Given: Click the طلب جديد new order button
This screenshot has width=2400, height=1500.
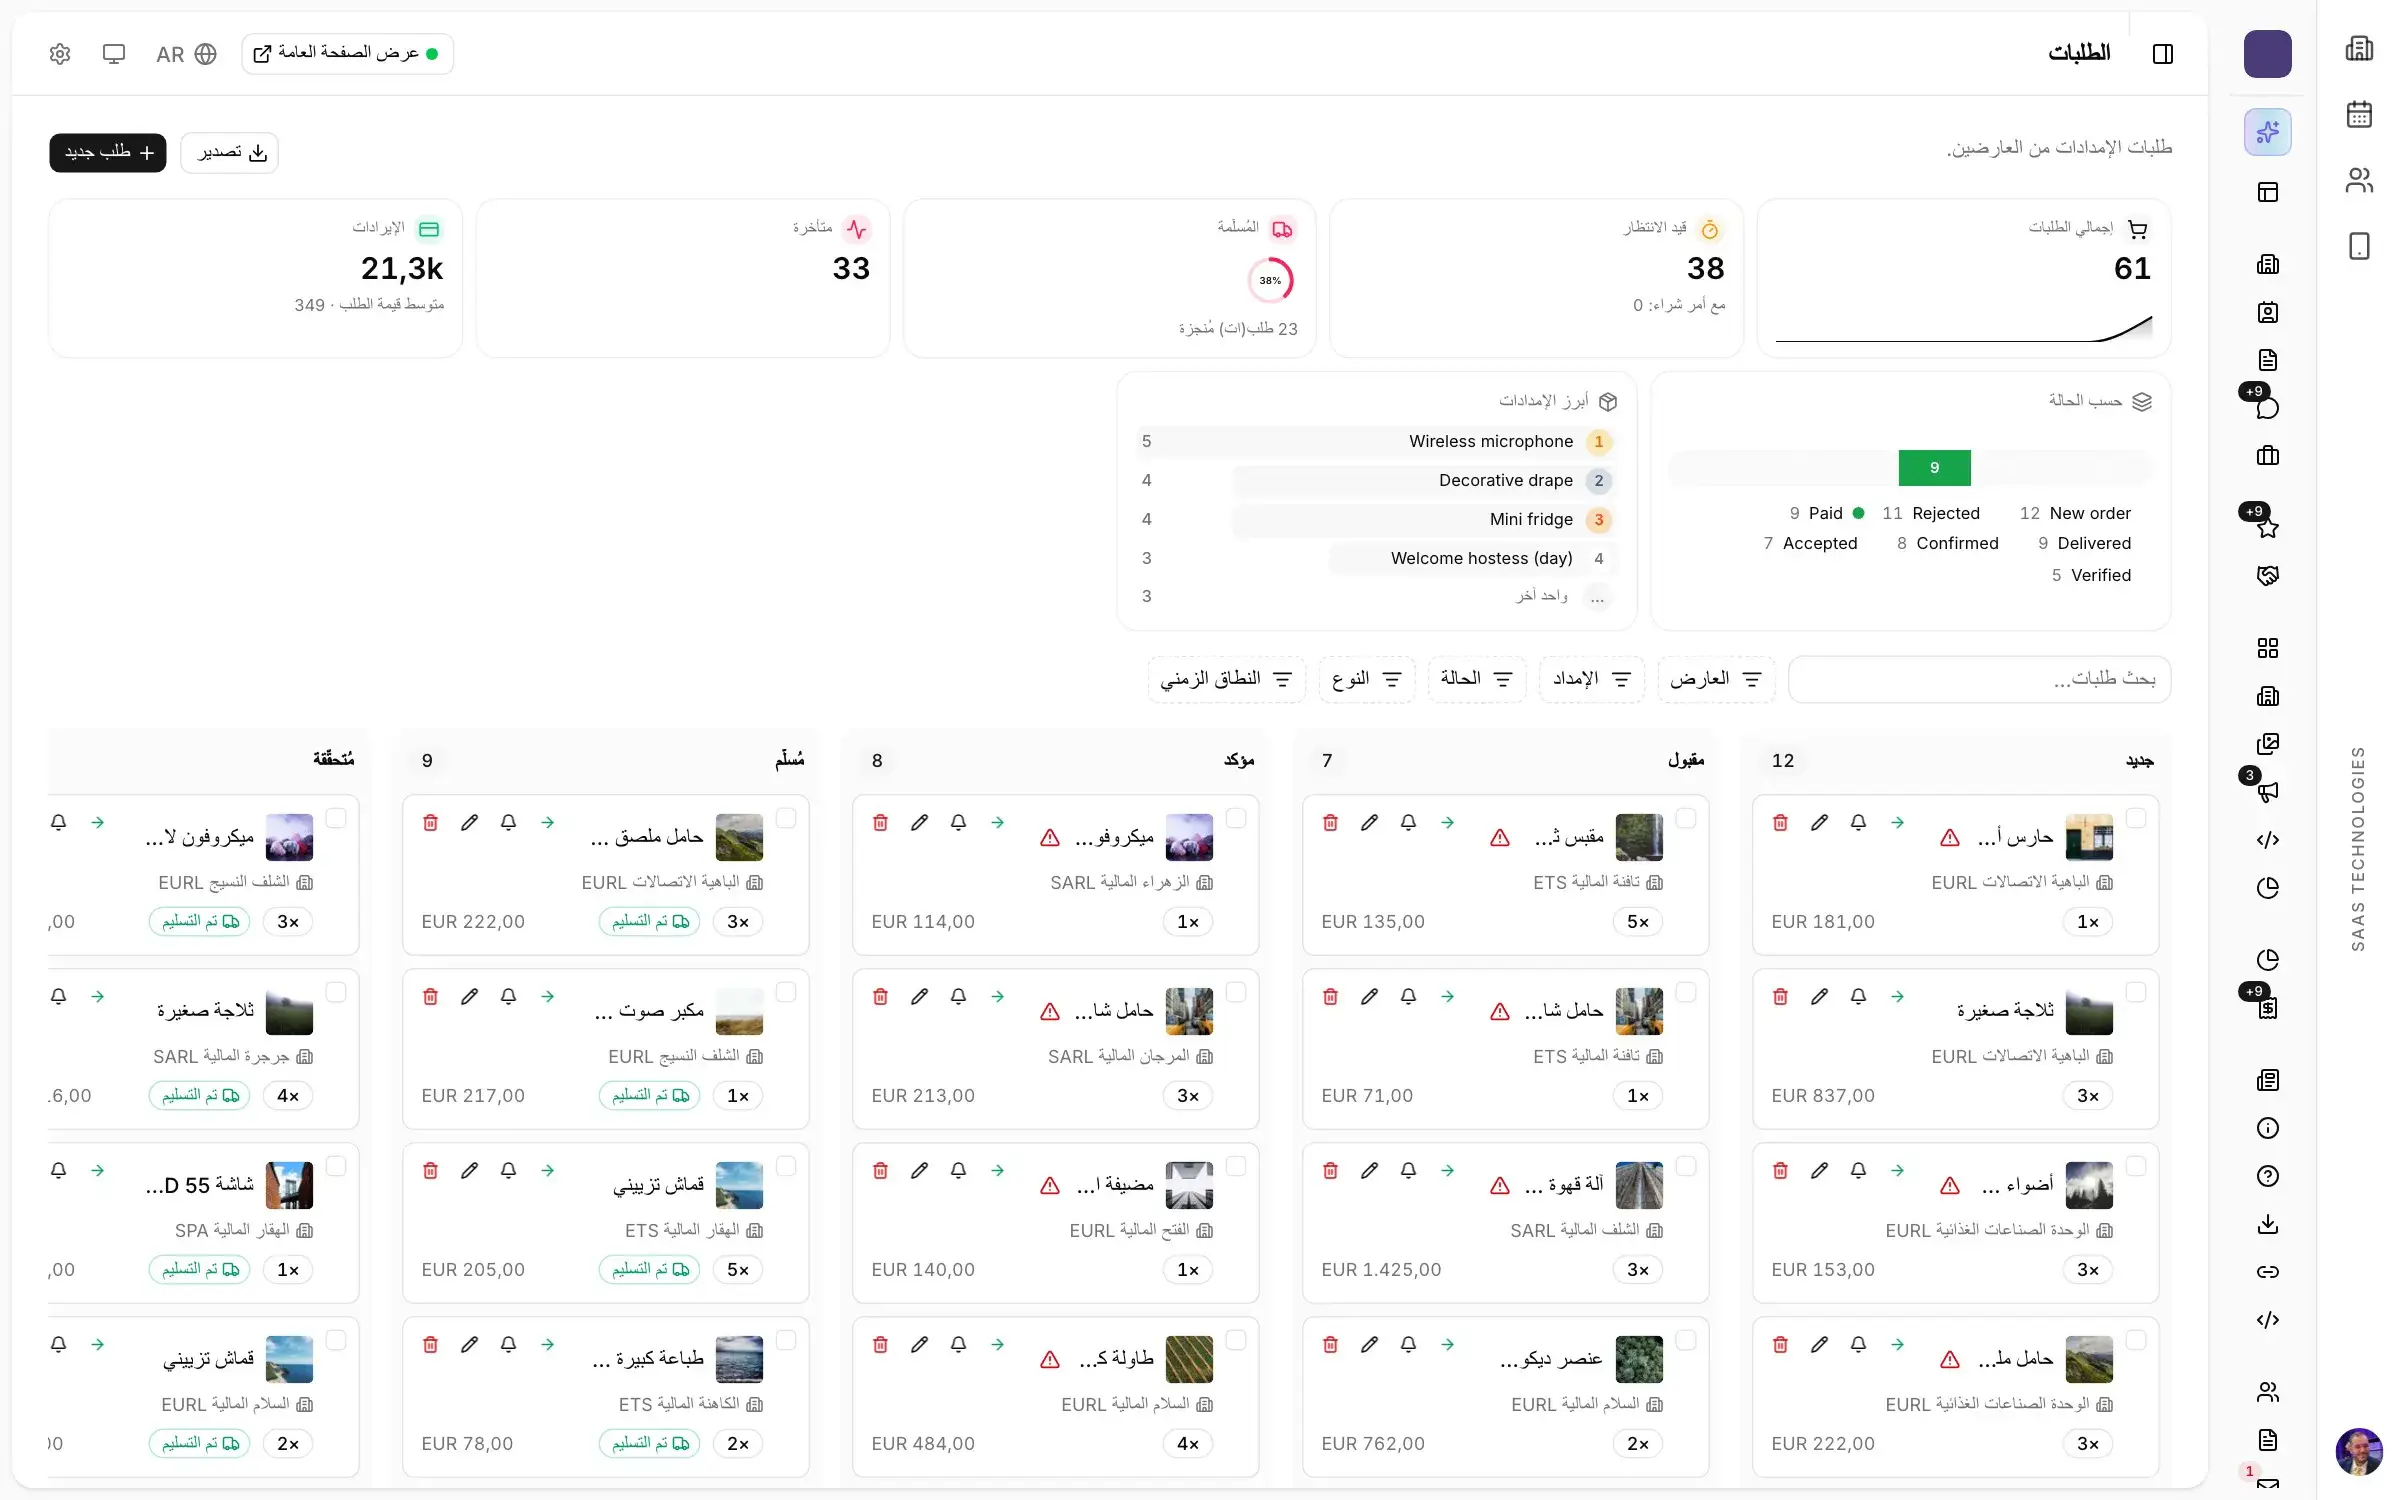Looking at the screenshot, I should [x=108, y=152].
